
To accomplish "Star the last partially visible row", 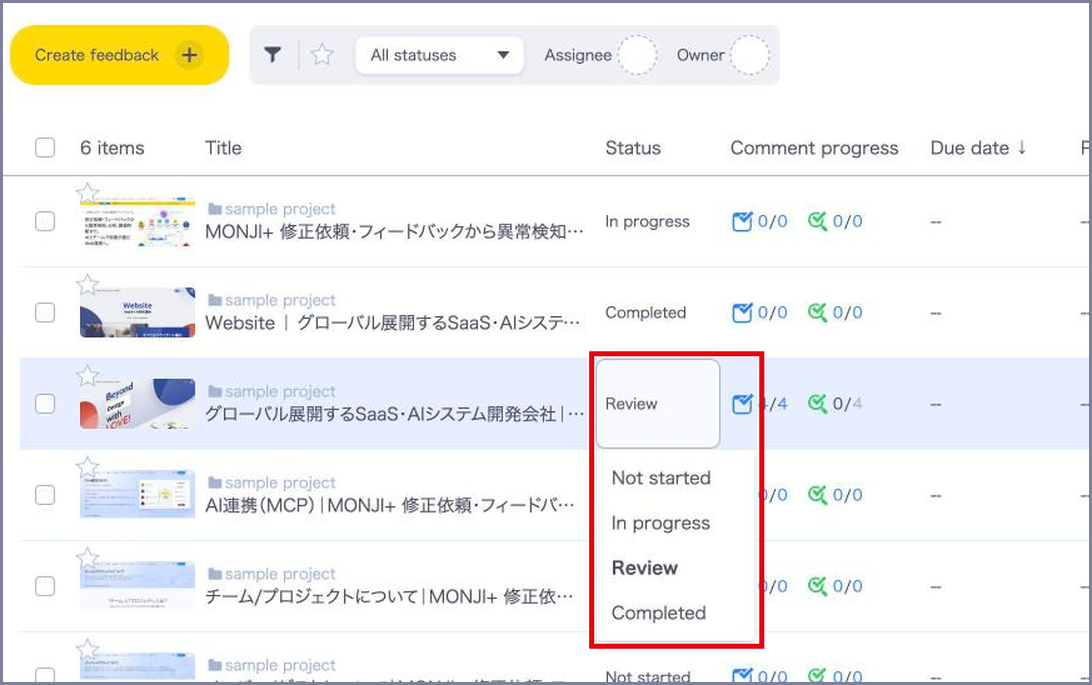I will click(x=88, y=649).
